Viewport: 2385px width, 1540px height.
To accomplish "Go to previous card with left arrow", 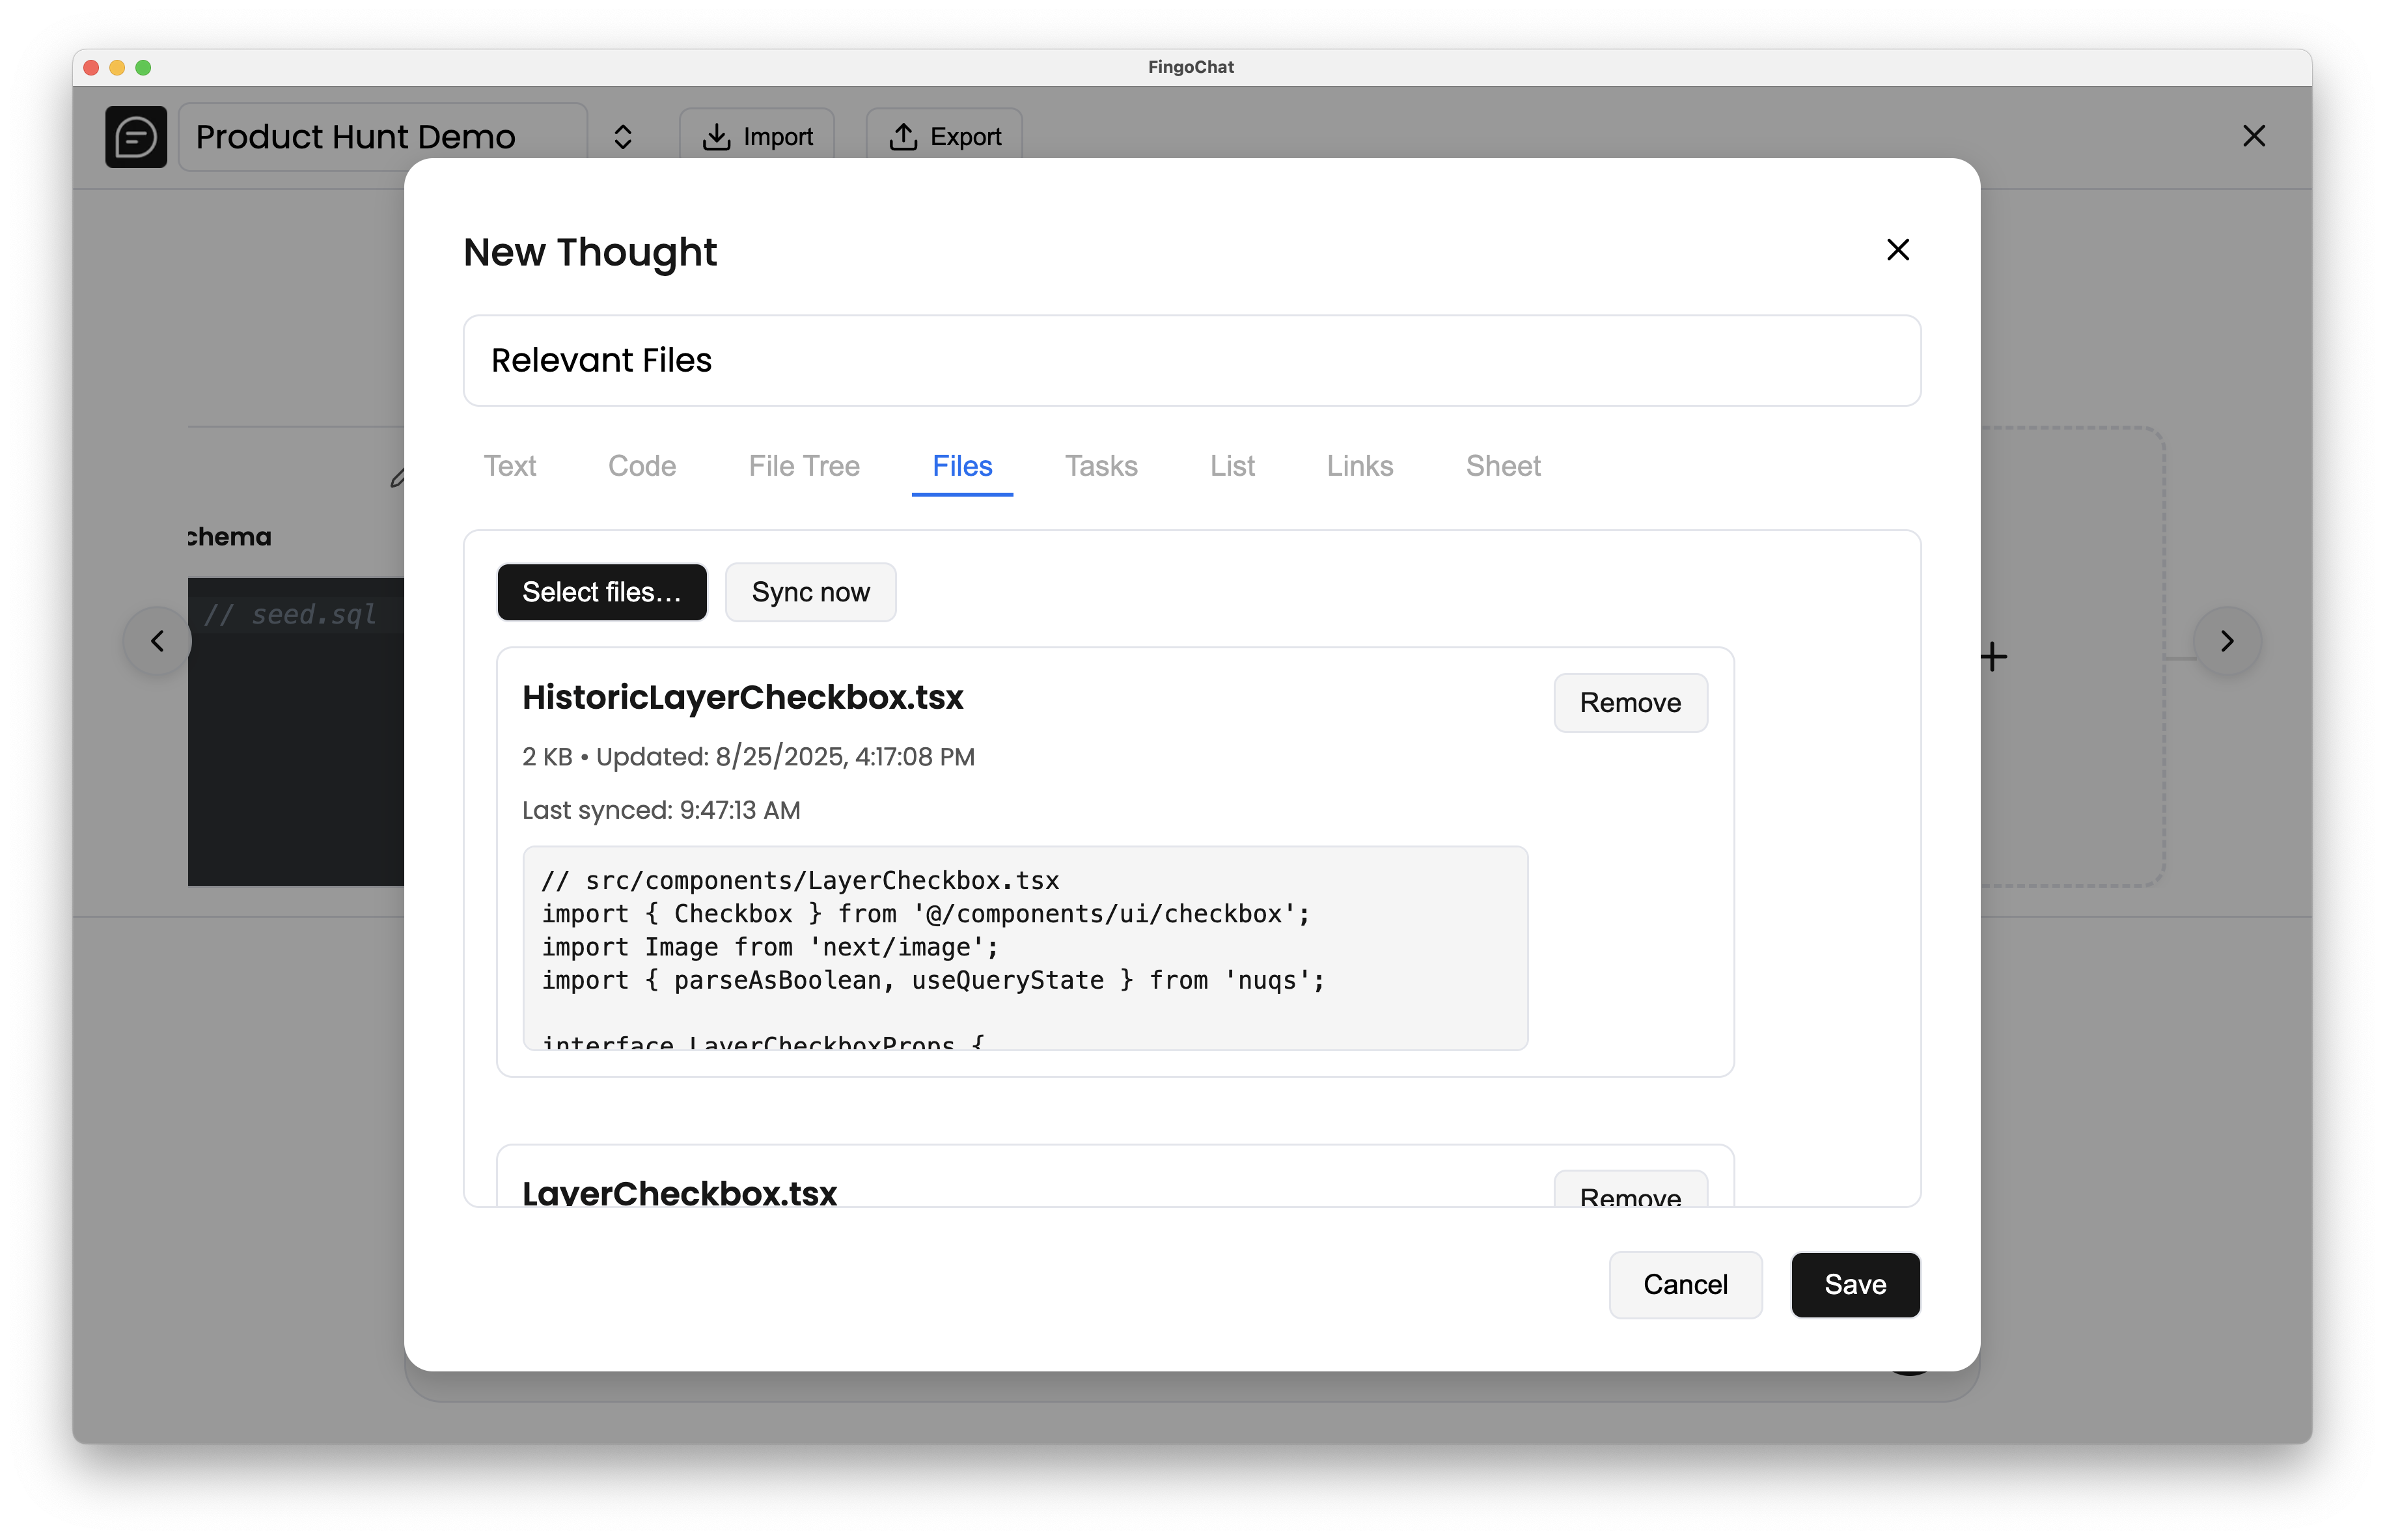I will click(x=157, y=641).
